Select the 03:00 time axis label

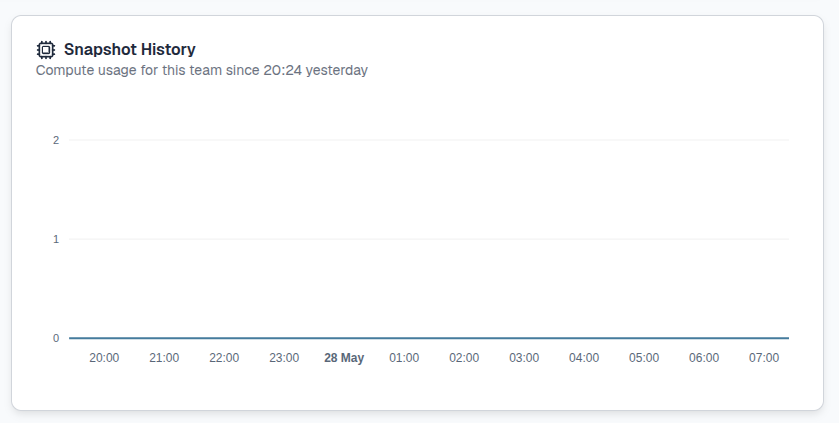[x=524, y=358]
